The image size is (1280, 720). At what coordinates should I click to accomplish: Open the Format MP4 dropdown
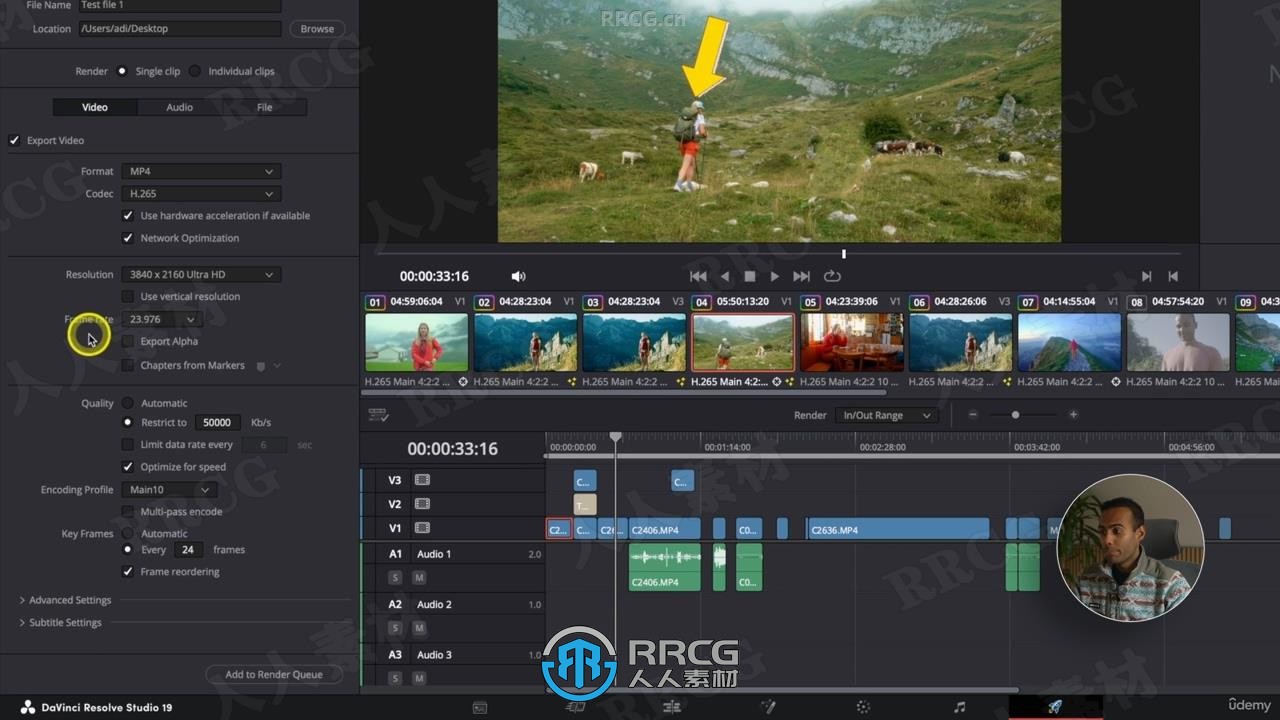(200, 171)
